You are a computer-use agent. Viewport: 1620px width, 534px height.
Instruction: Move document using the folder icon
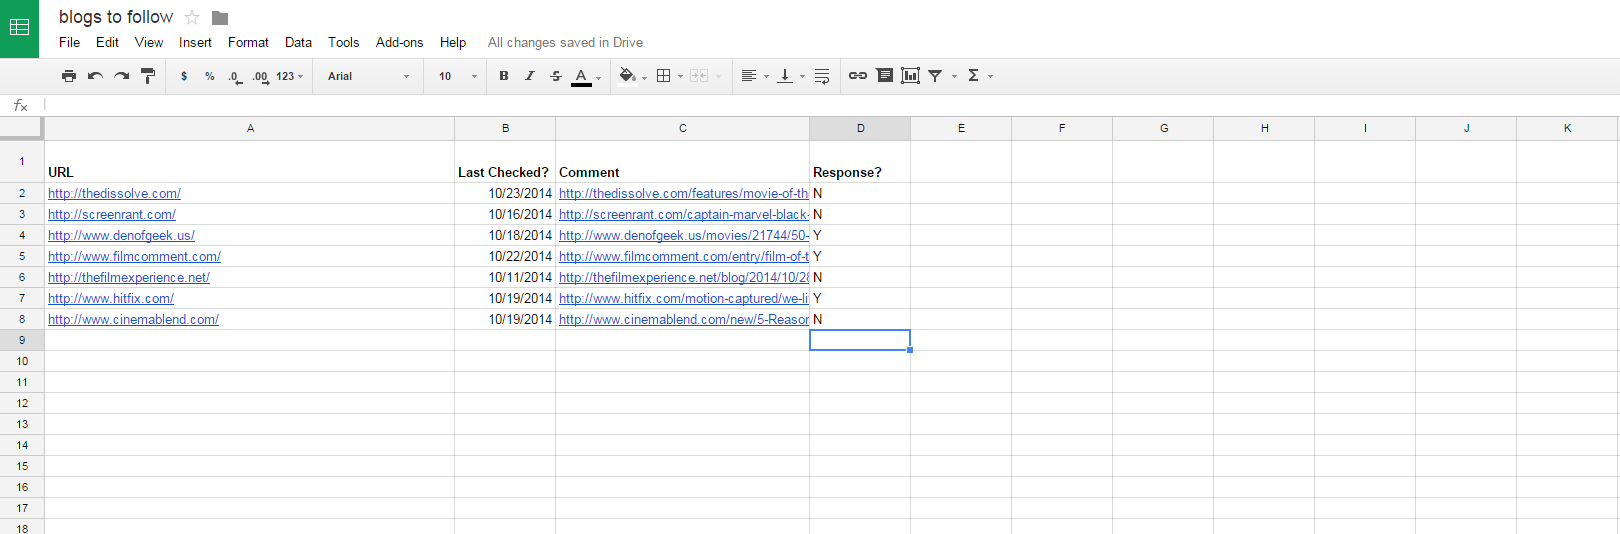[x=220, y=18]
